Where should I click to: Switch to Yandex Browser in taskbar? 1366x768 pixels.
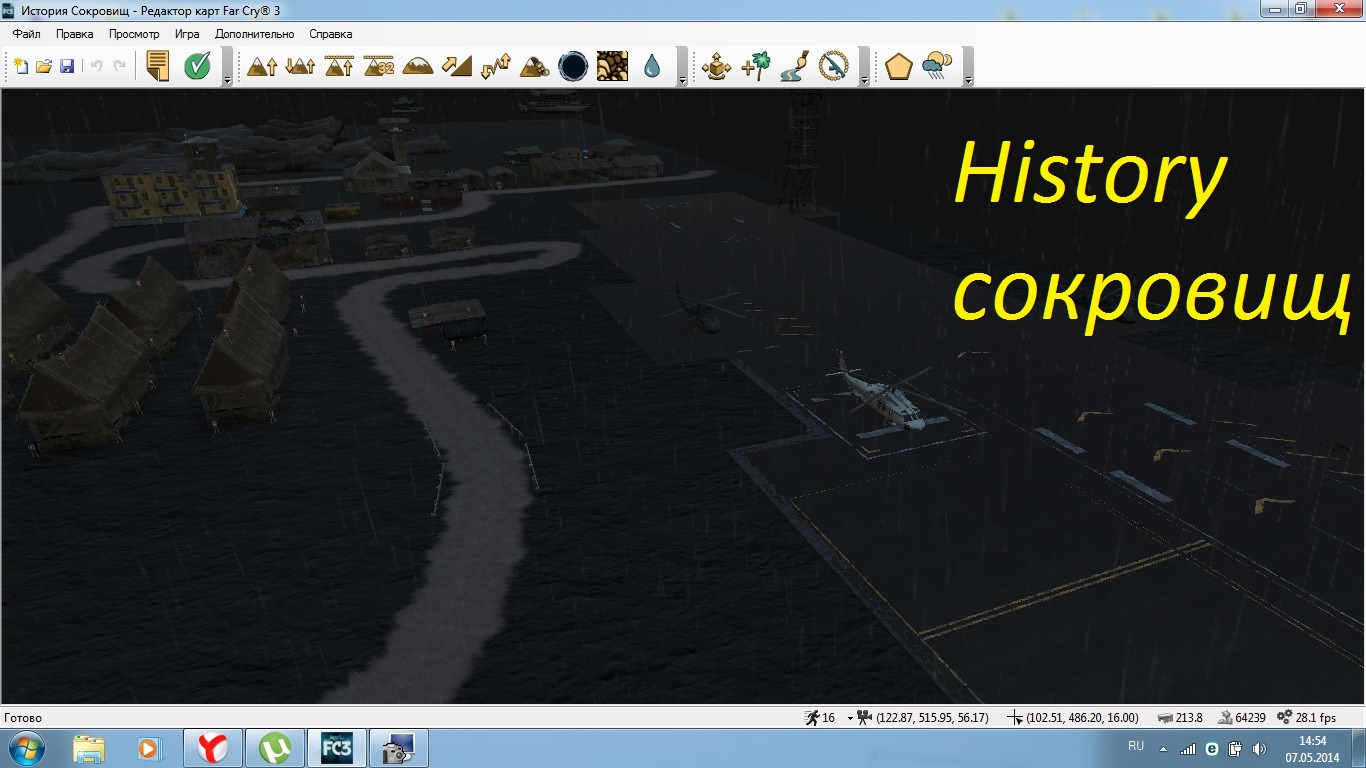[x=212, y=748]
